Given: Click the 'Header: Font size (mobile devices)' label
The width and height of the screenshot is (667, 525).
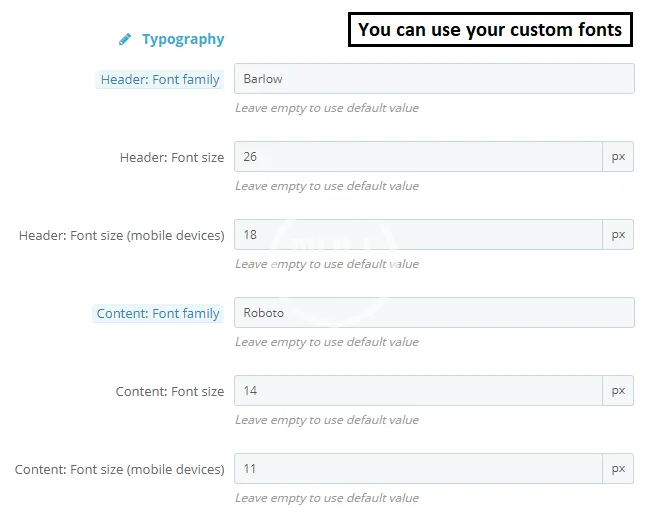Looking at the screenshot, I should click(121, 236).
